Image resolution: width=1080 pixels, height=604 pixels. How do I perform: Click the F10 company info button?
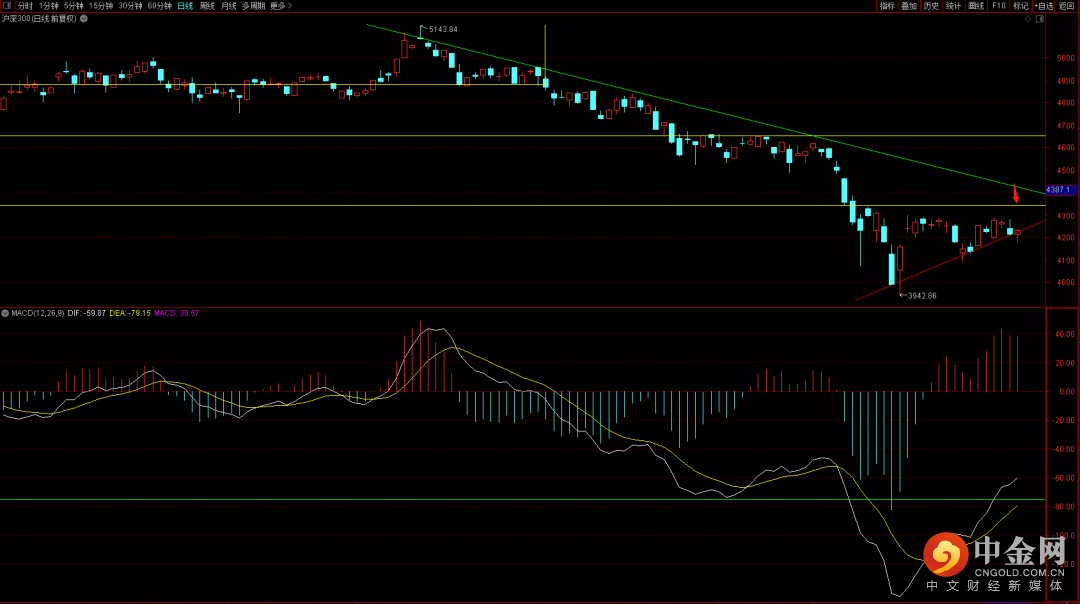tap(998, 6)
